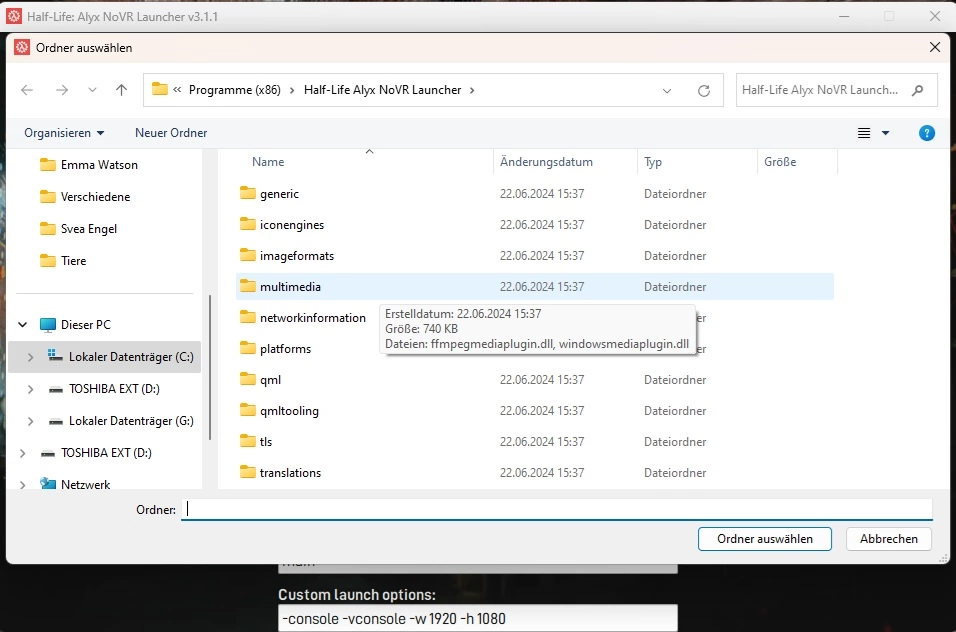Open recent locations dropdown arrow
956x632 pixels.
click(92, 90)
